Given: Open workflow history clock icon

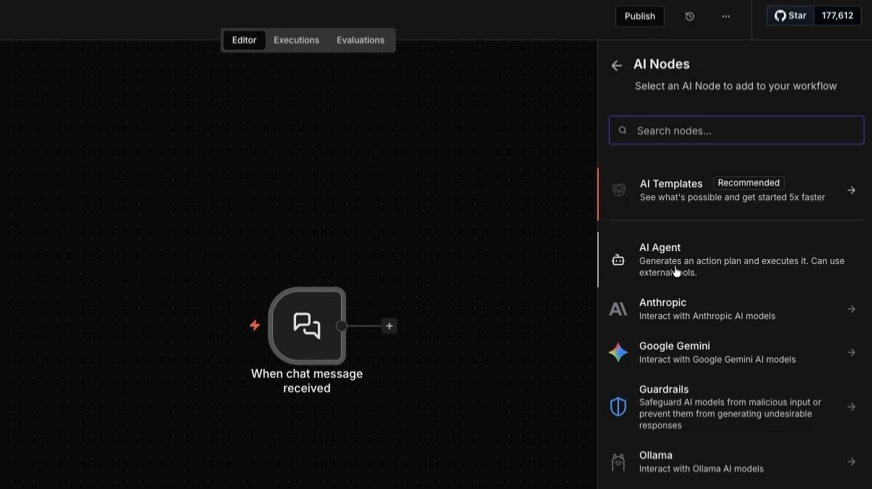Looking at the screenshot, I should [690, 16].
